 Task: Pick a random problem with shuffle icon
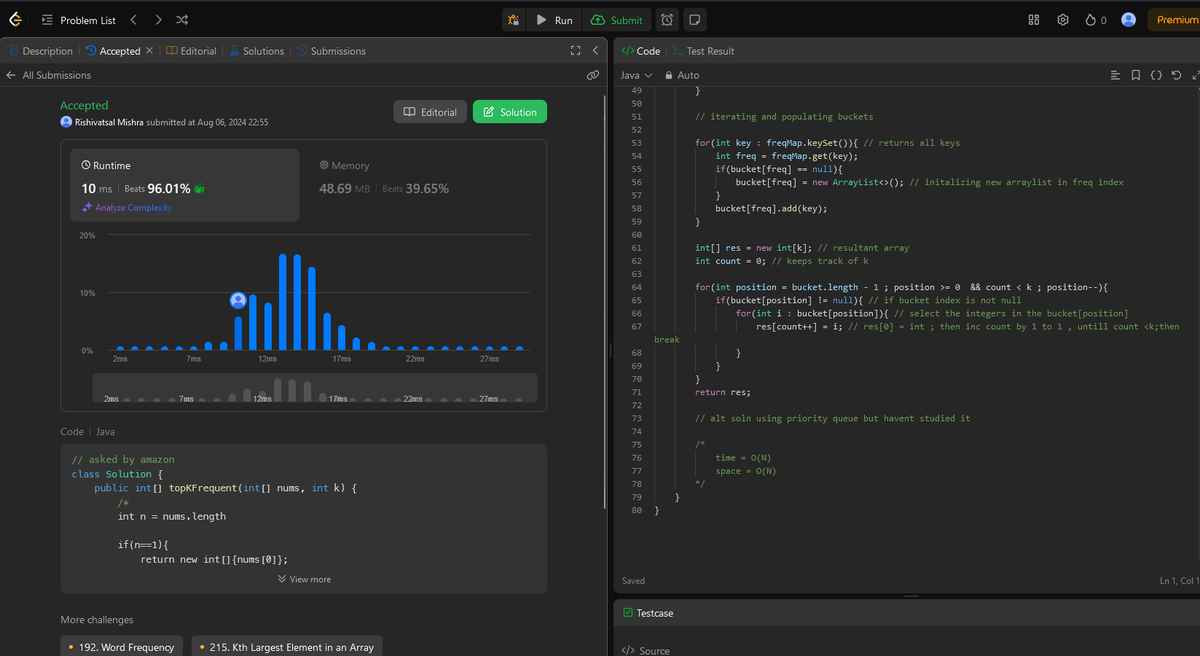click(182, 20)
